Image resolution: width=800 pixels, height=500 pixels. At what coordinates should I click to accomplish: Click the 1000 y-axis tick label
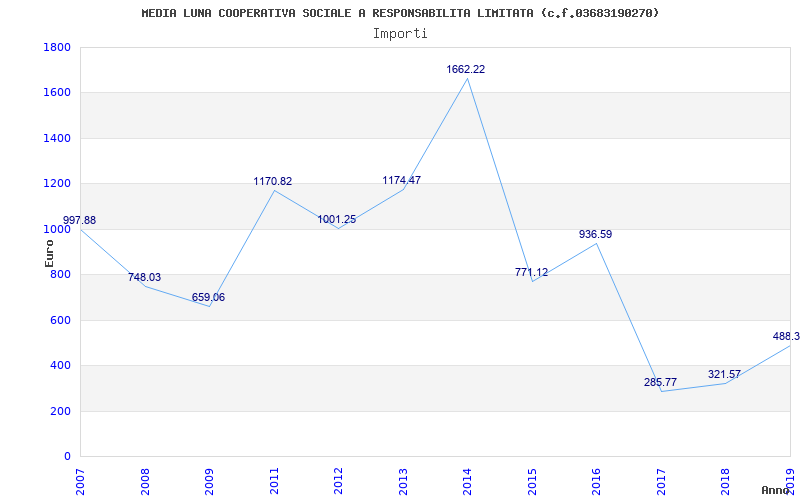pos(57,229)
